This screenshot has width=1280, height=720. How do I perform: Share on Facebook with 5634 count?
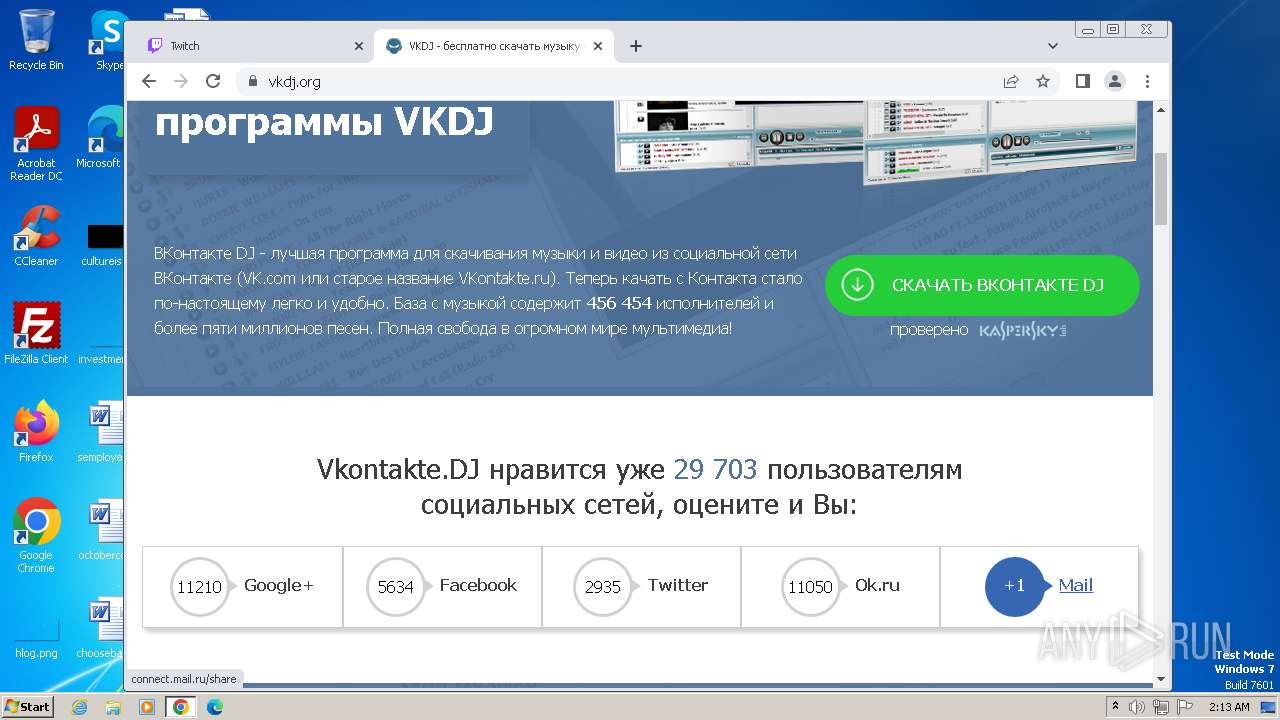[x=442, y=586]
